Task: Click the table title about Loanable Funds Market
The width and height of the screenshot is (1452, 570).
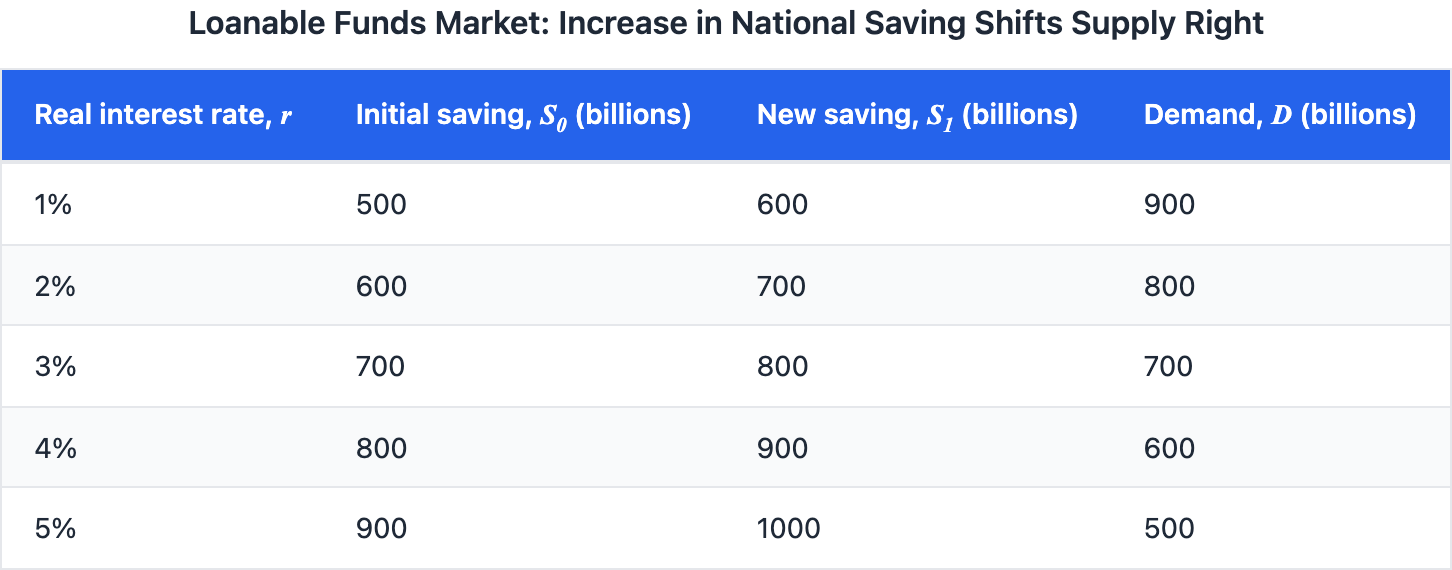Action: point(726,24)
